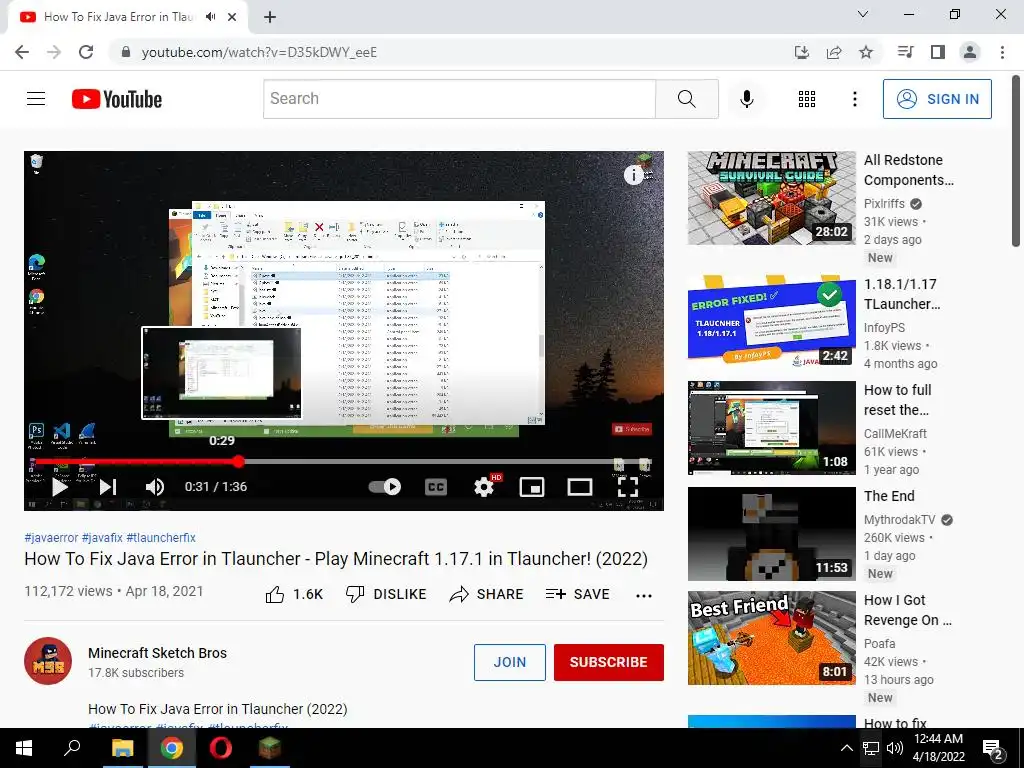
Task: Open Chrome three-dot menu
Action: [1002, 52]
